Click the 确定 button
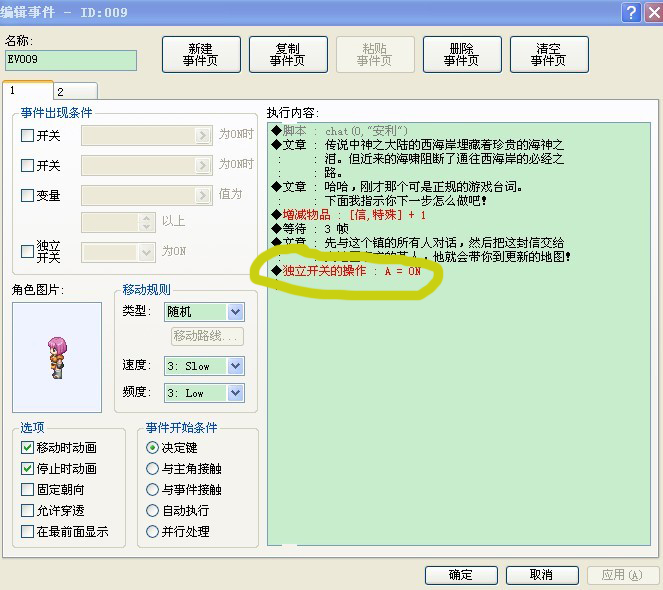 click(x=461, y=575)
